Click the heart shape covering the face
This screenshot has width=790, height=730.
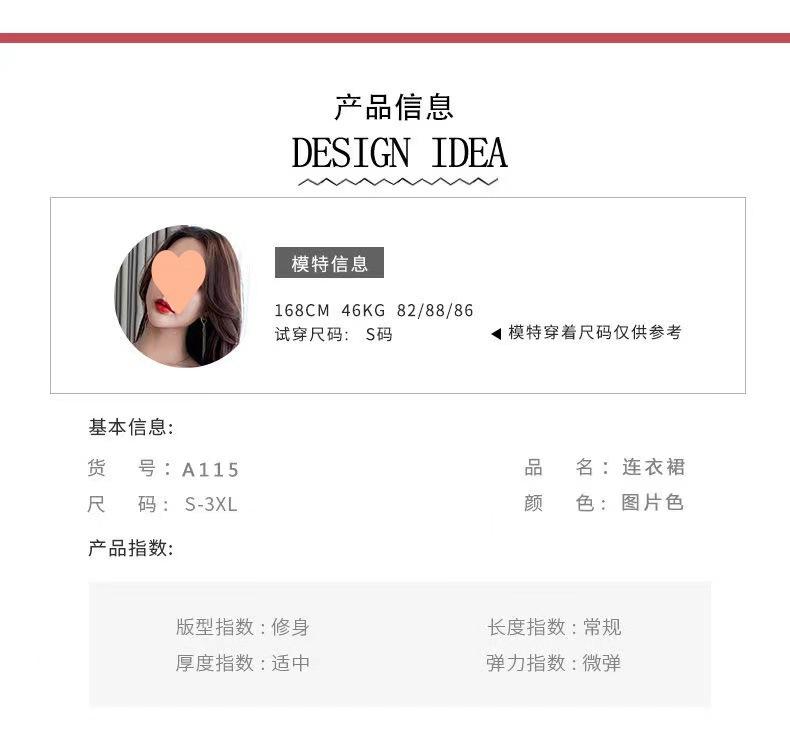point(178,280)
